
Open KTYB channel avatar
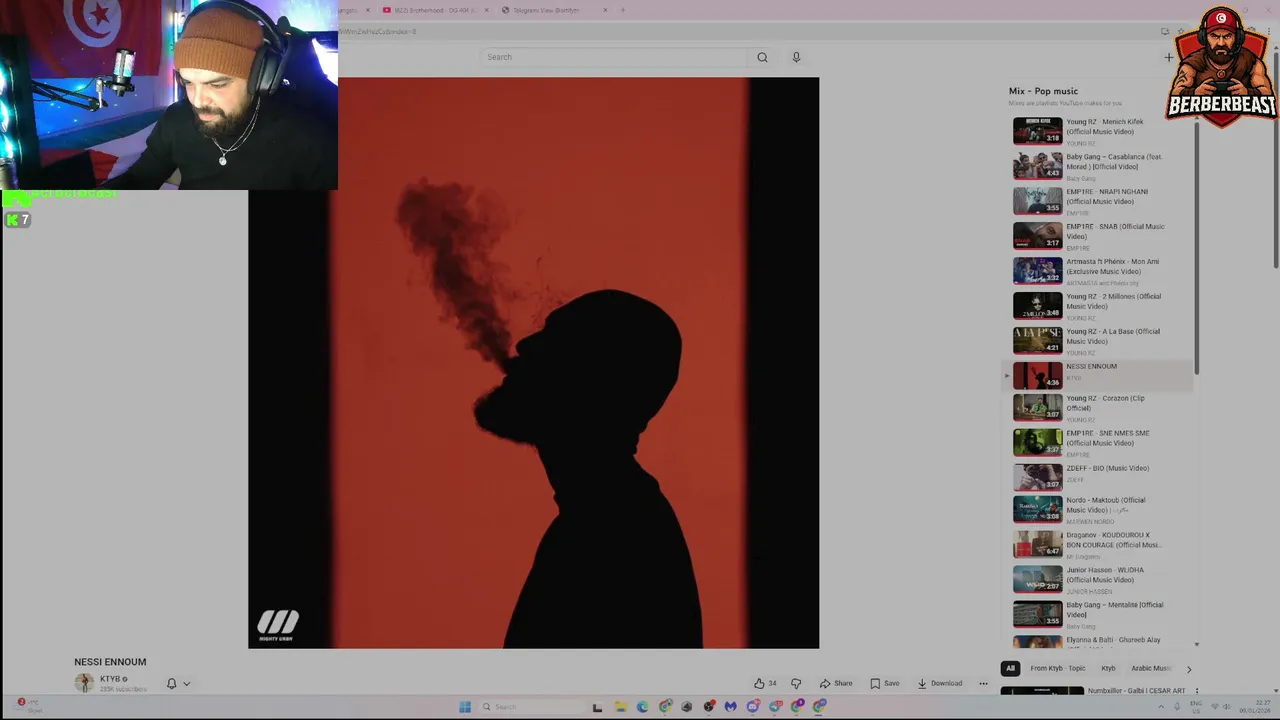point(84,683)
